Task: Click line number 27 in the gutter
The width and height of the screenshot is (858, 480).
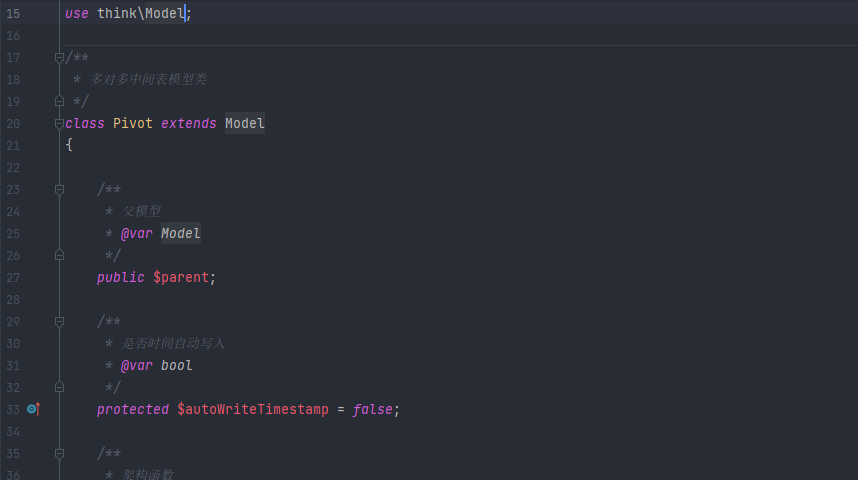Action: click(13, 277)
